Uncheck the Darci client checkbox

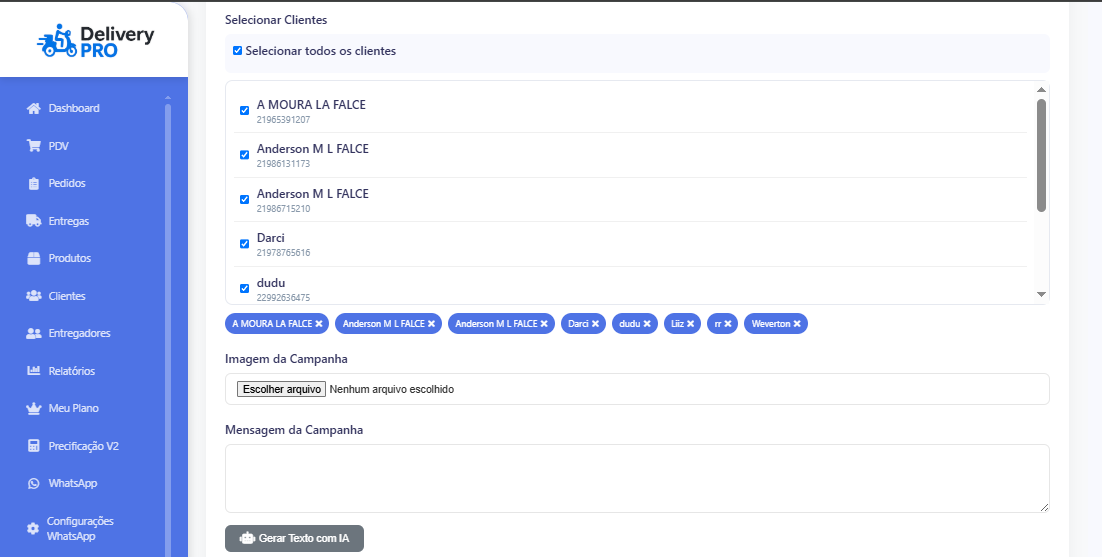tap(244, 244)
